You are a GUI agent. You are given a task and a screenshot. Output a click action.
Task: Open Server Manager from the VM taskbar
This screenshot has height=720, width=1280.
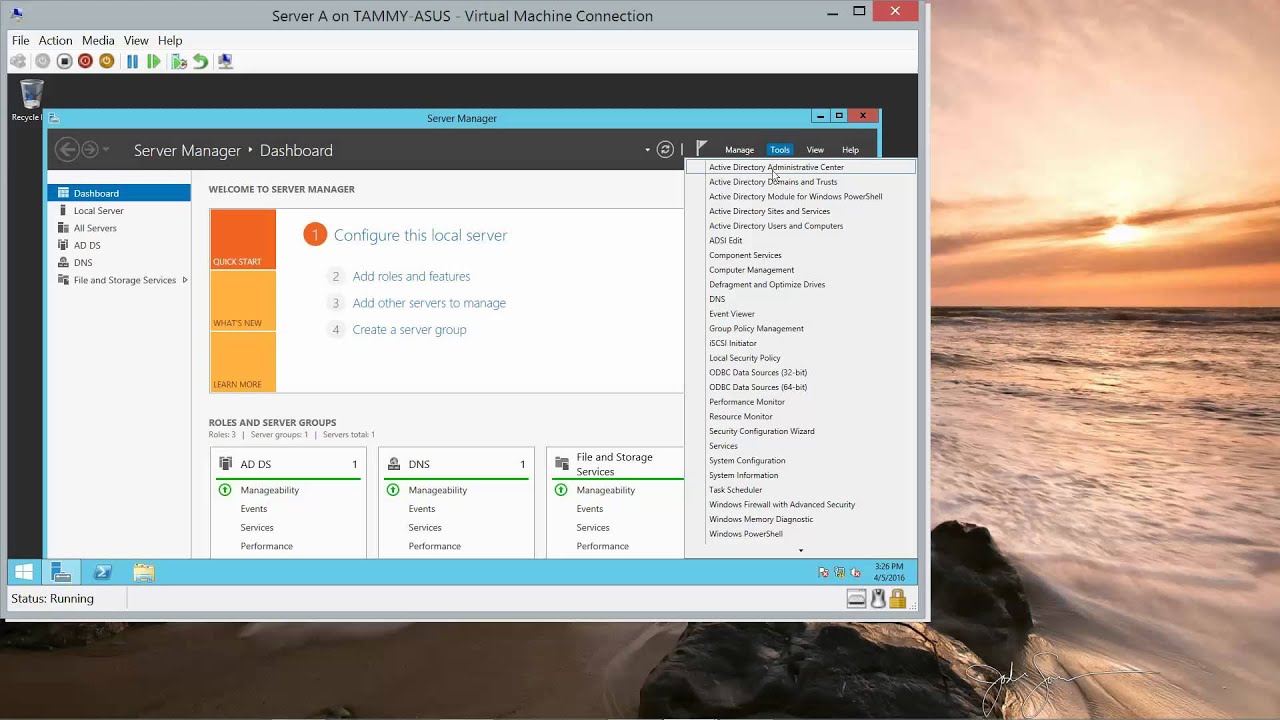(x=61, y=572)
